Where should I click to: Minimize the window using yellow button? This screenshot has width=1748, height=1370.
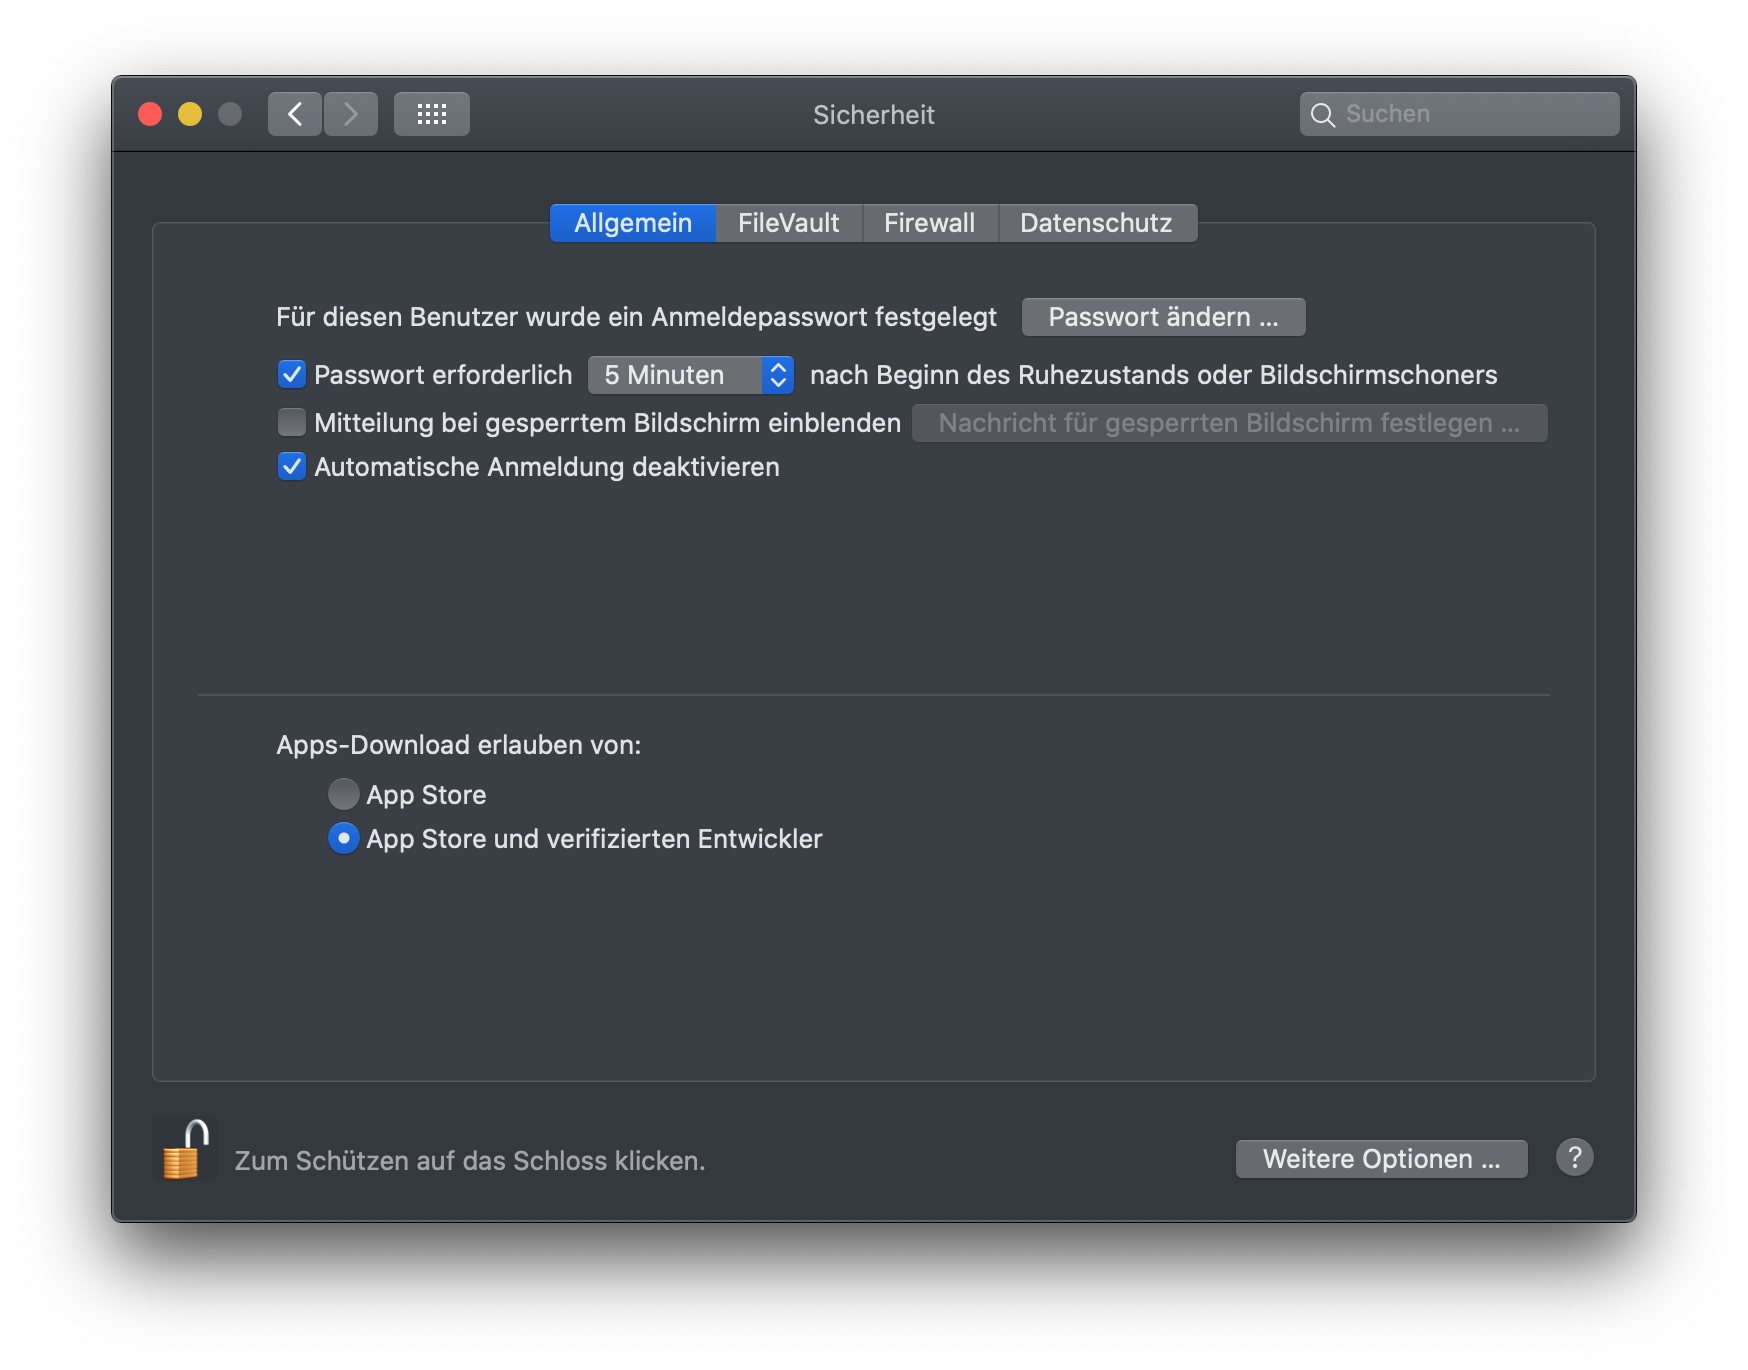tap(190, 114)
